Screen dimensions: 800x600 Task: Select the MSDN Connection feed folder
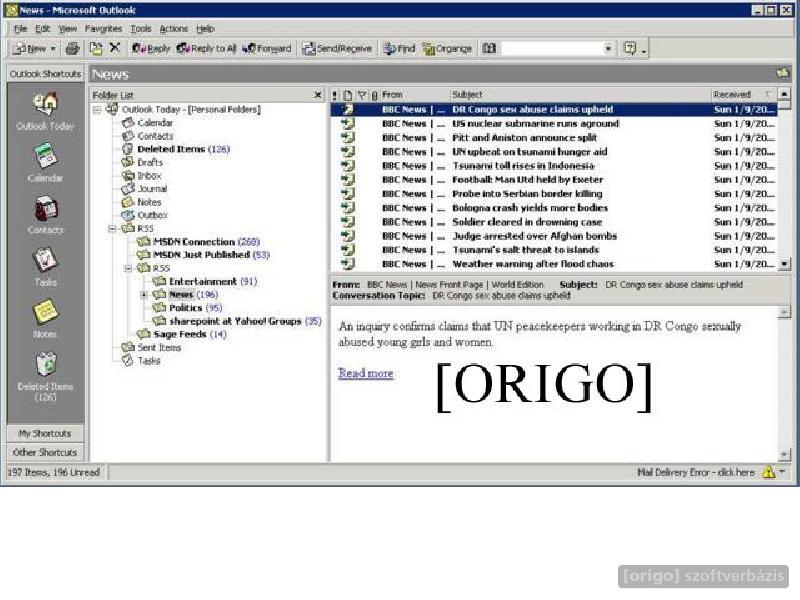point(198,242)
